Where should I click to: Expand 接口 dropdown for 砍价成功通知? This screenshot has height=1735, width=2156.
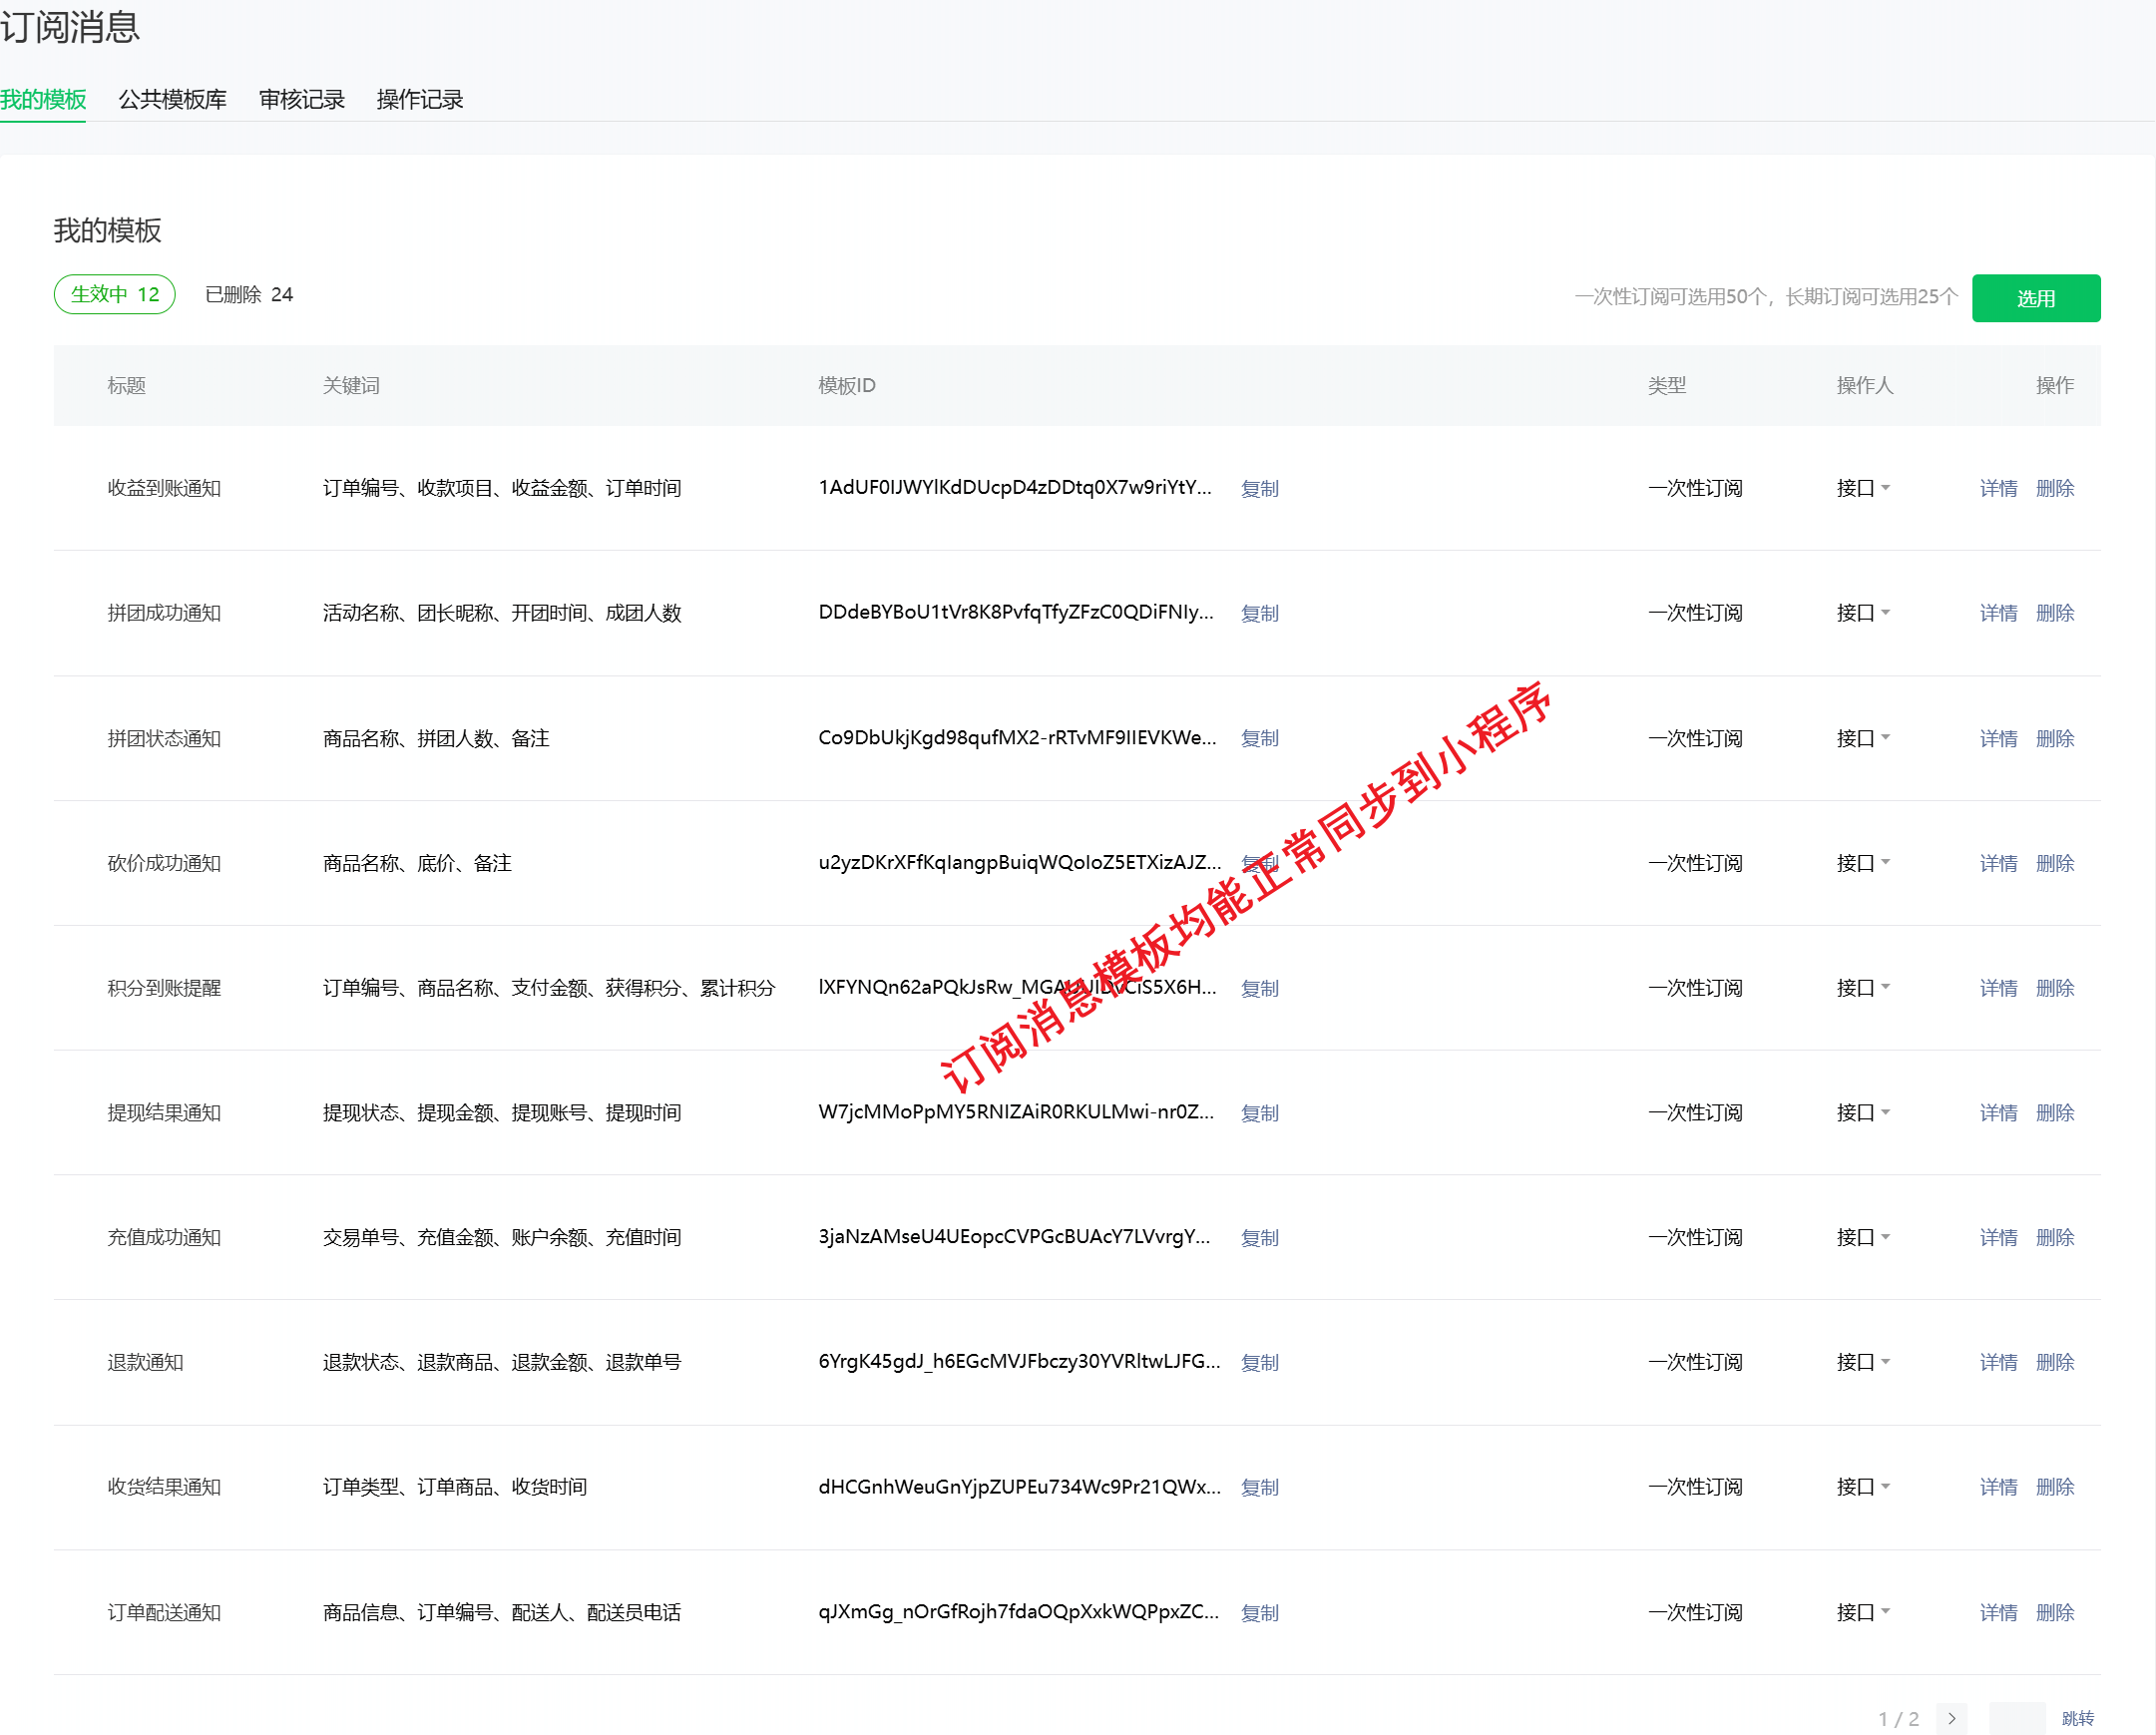click(1863, 863)
